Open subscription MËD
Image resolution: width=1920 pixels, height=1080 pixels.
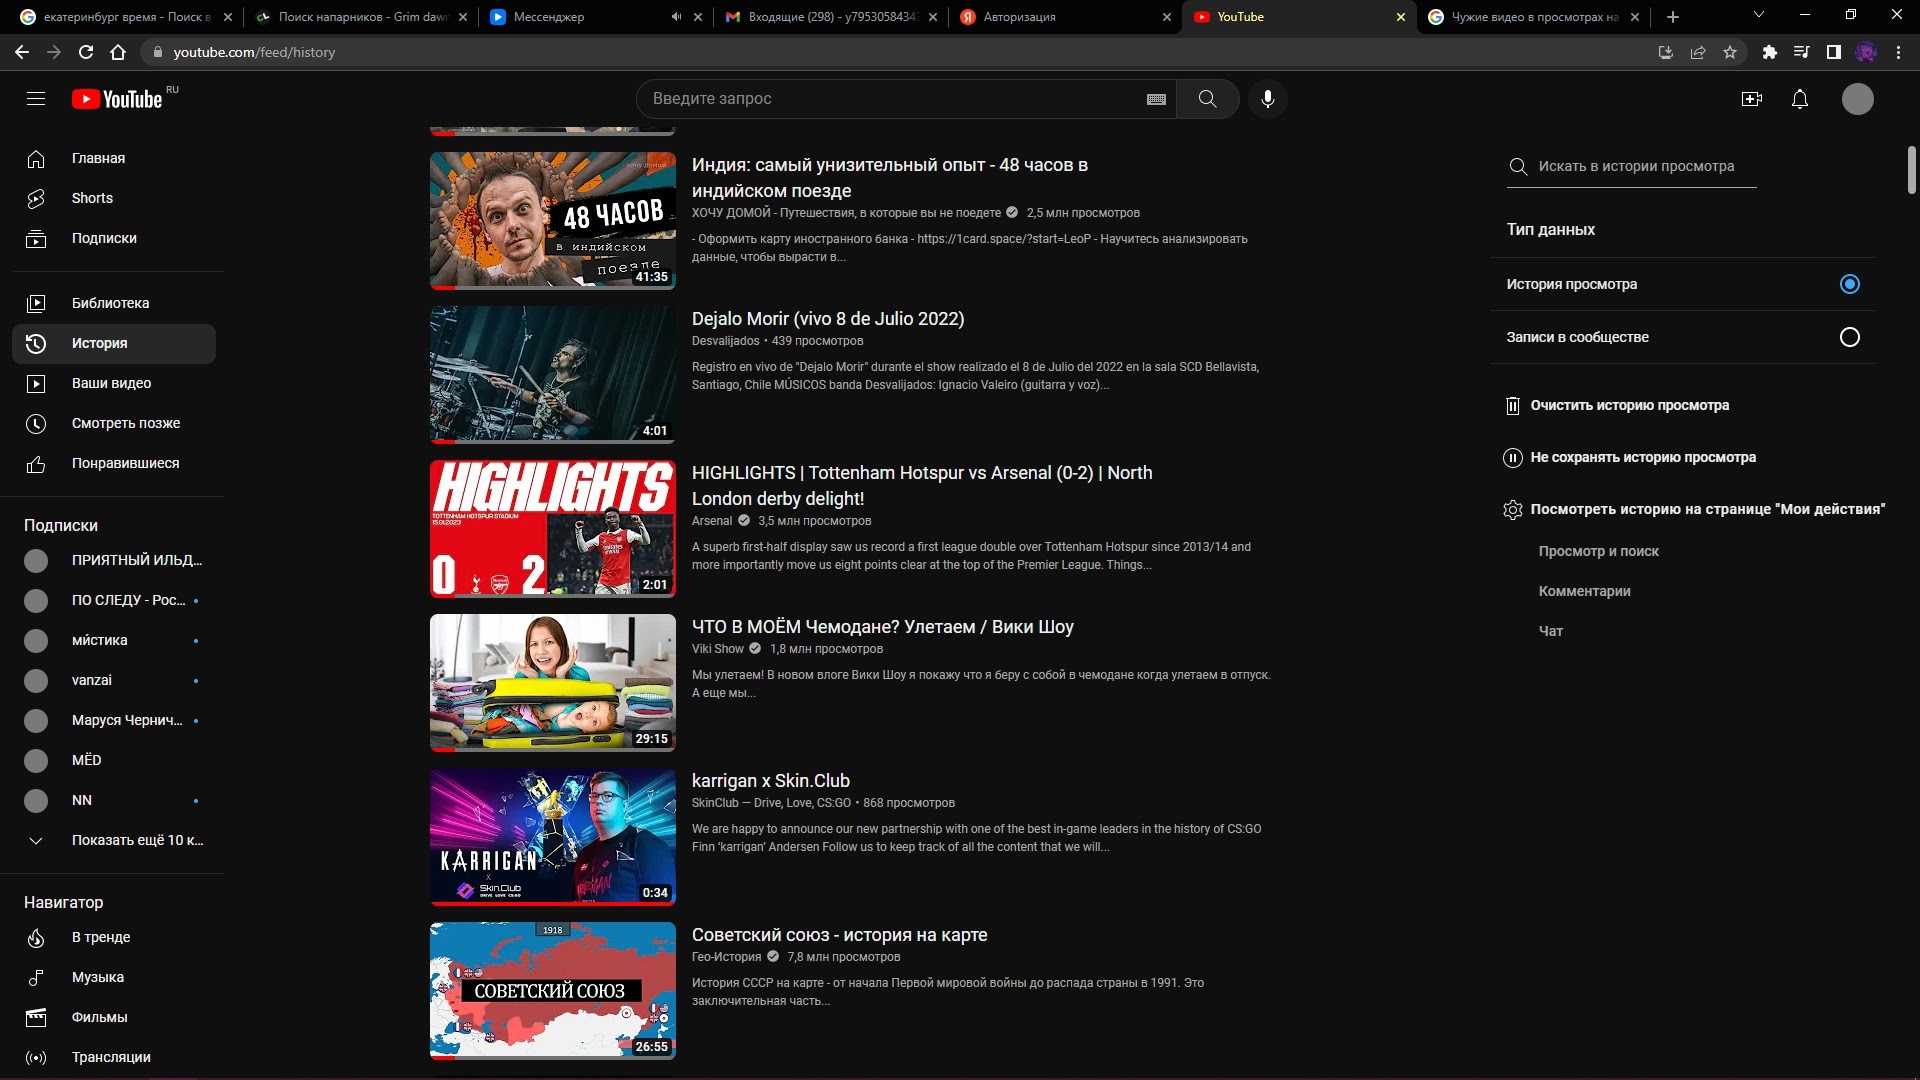114,760
